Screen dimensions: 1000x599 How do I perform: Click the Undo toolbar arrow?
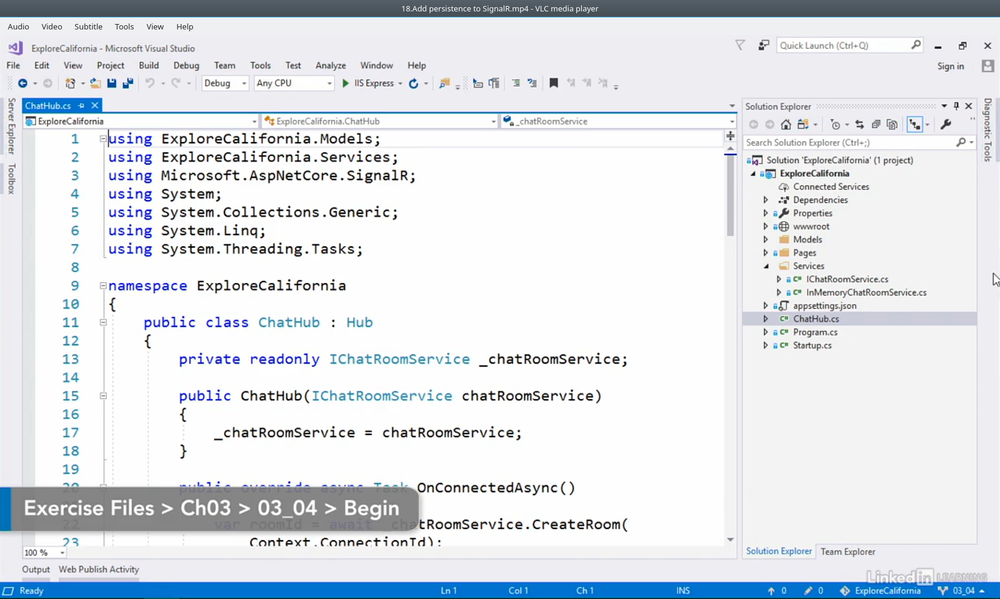point(150,84)
